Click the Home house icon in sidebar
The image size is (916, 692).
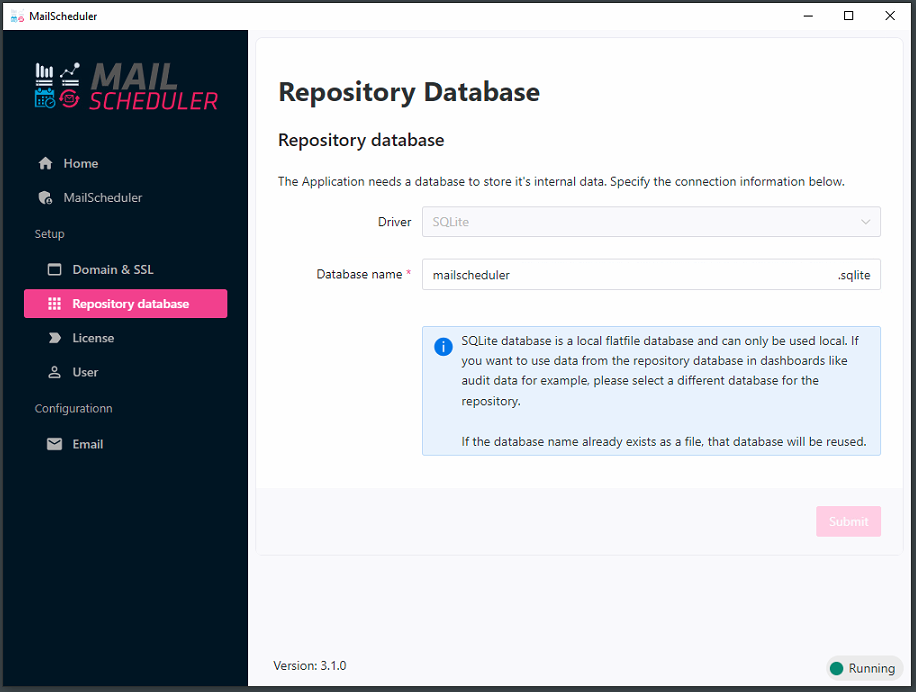[46, 164]
